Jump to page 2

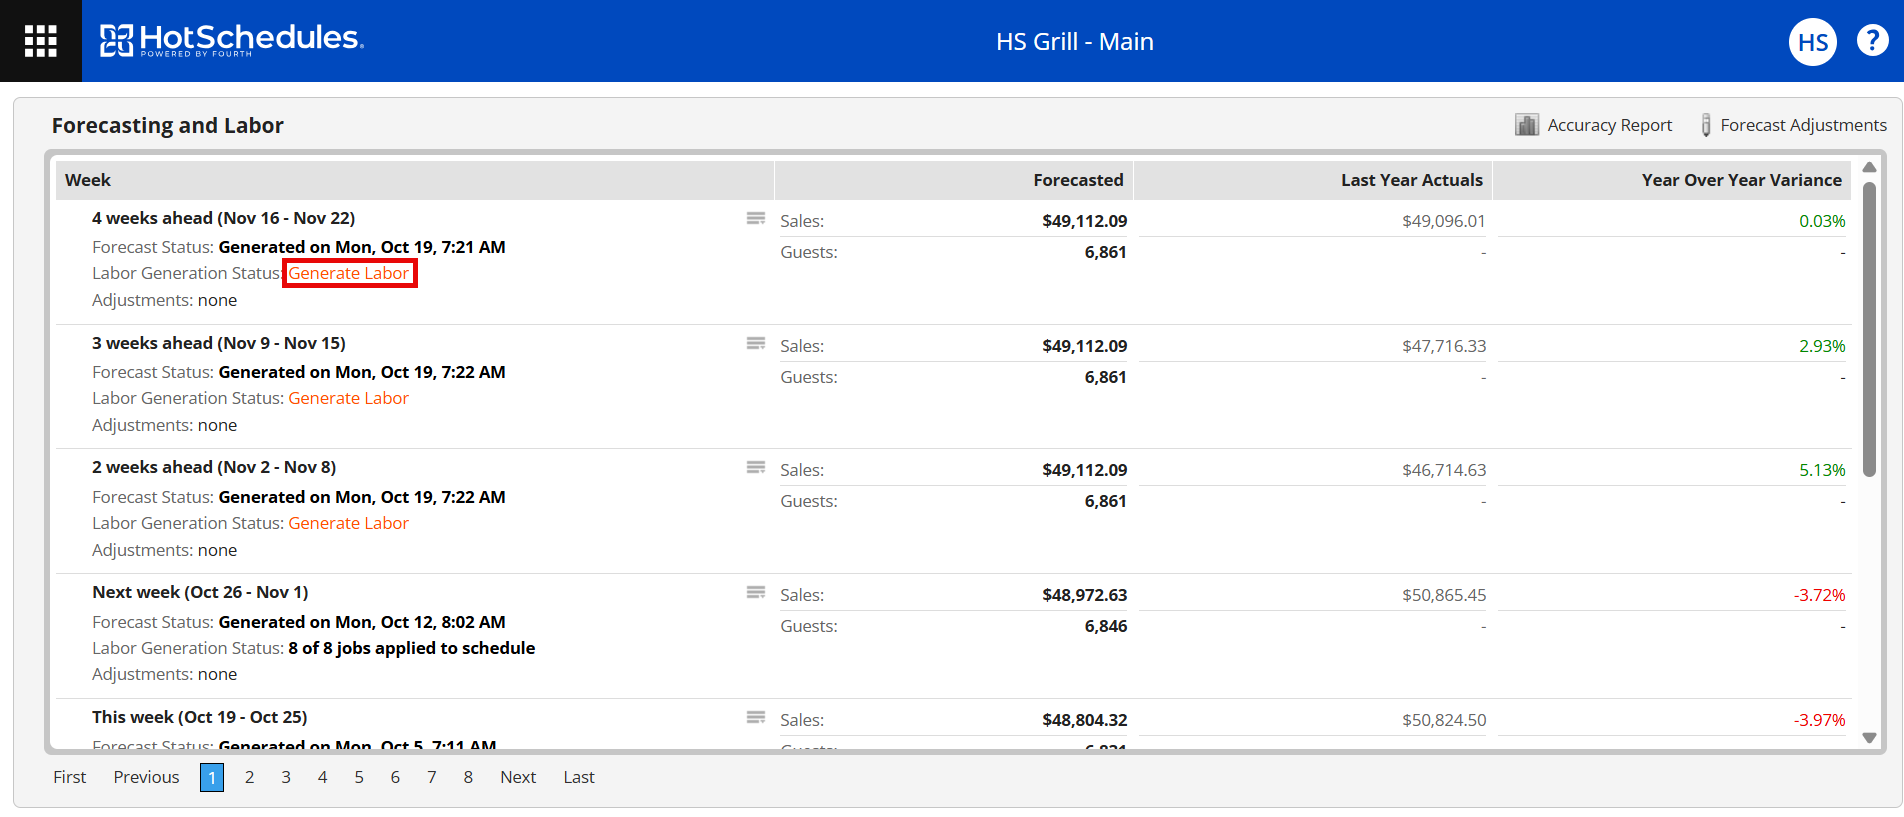click(x=249, y=777)
